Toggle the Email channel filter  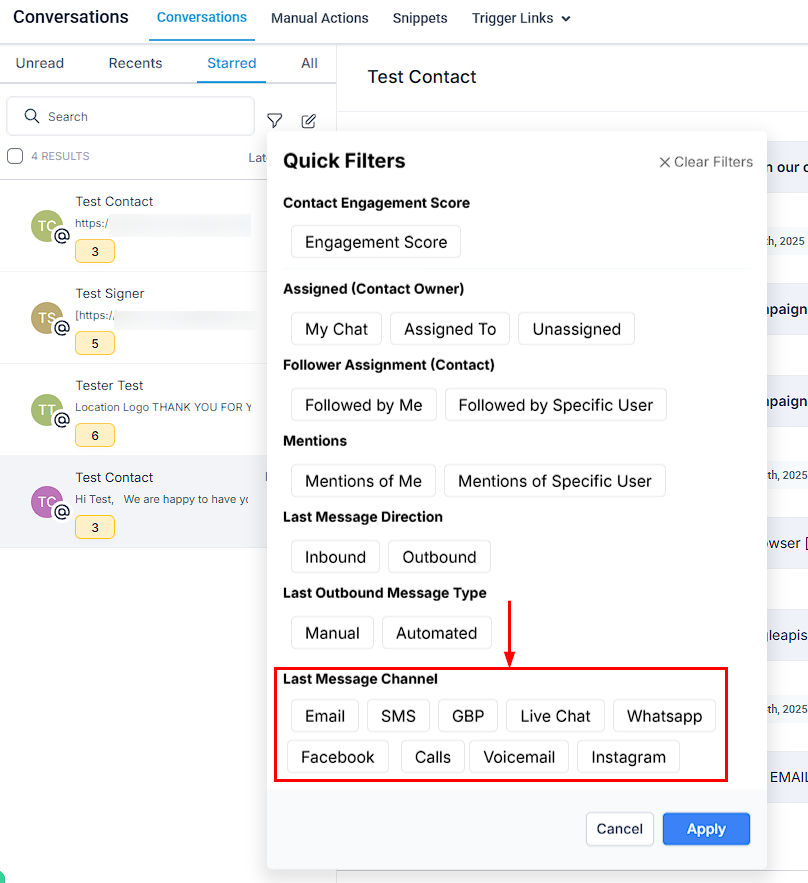coord(325,716)
